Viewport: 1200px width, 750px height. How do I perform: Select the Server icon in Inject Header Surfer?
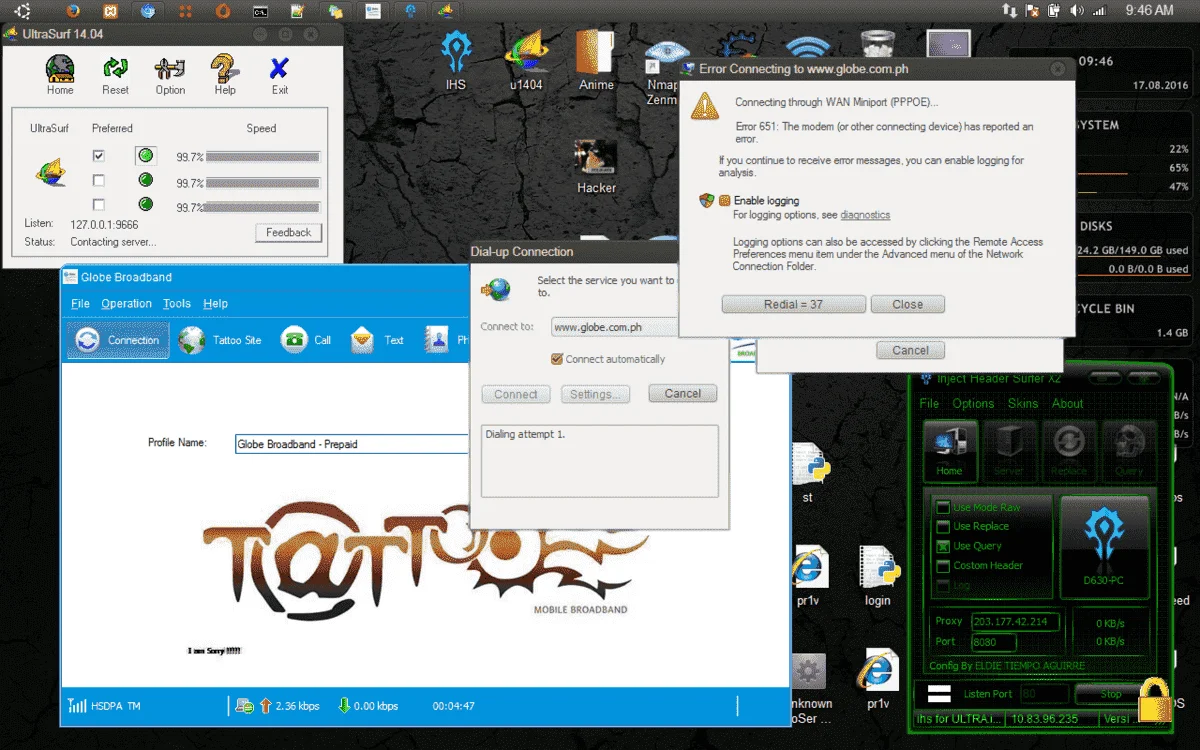(1009, 449)
